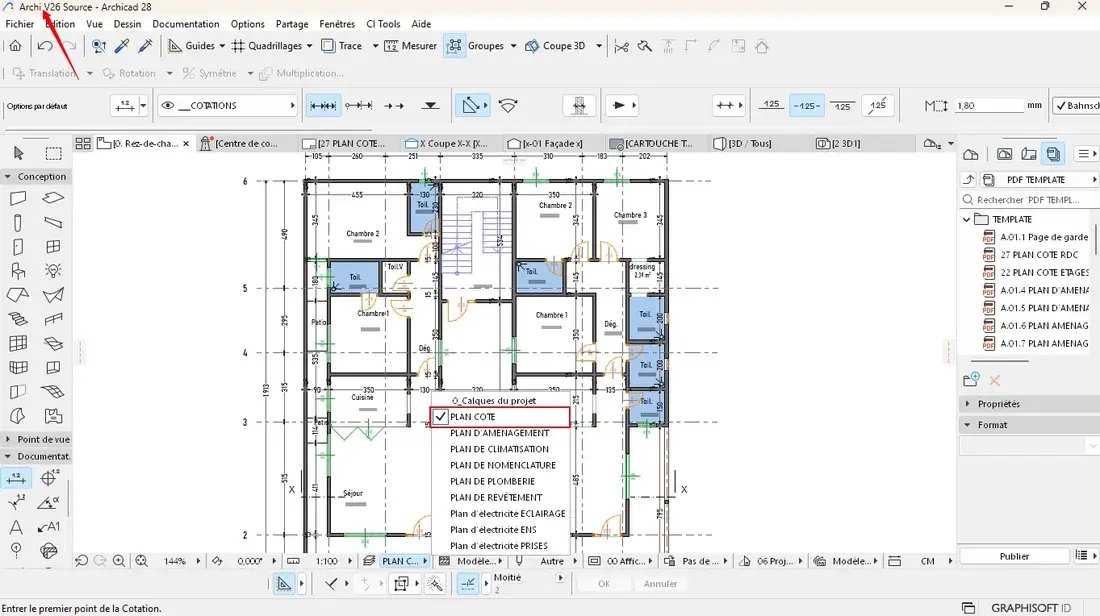Select the Lamp tool in toolbox

coord(53,271)
